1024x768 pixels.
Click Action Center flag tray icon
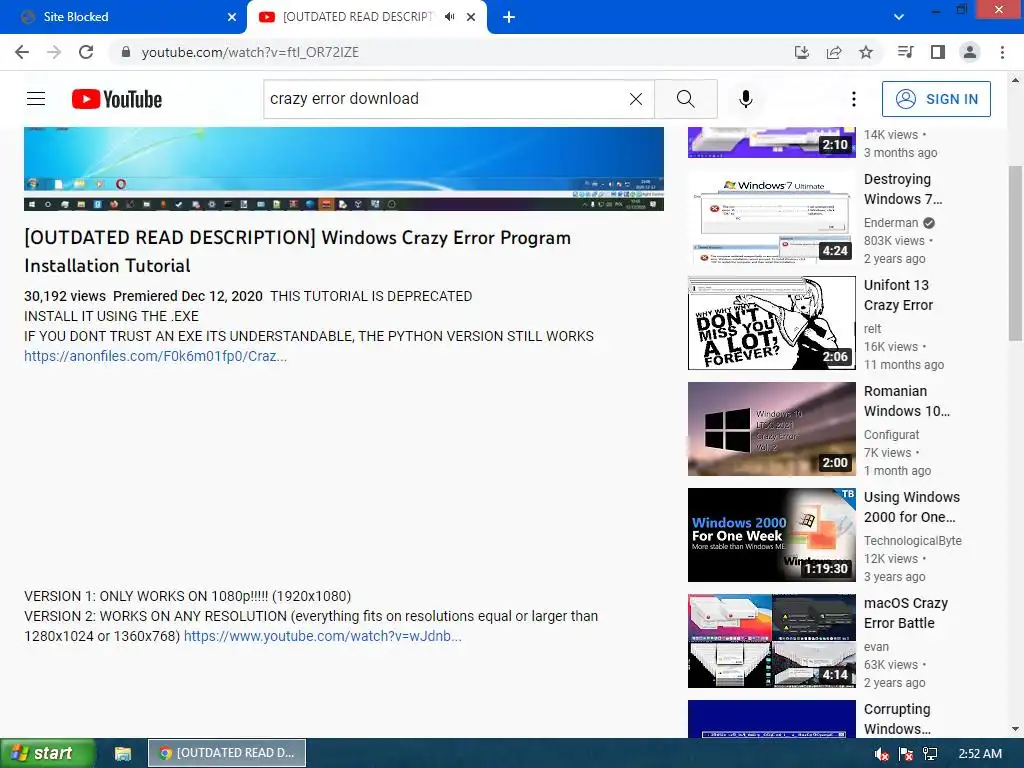point(906,754)
